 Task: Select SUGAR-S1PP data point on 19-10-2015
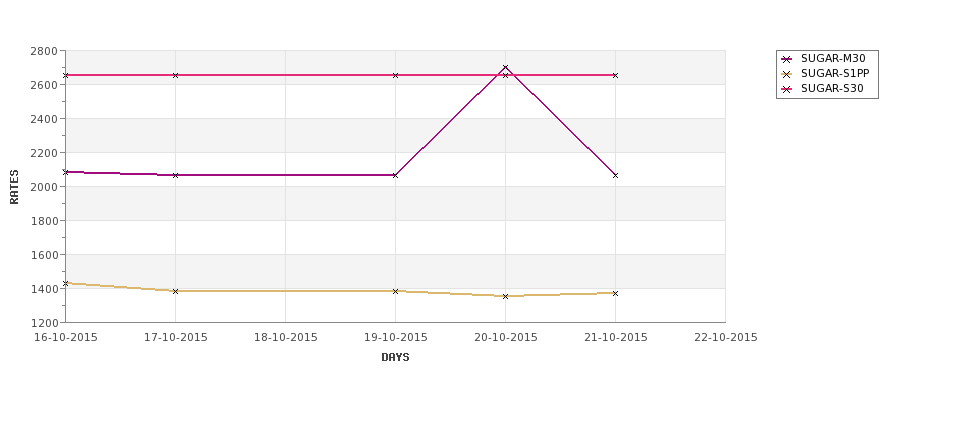coord(395,291)
